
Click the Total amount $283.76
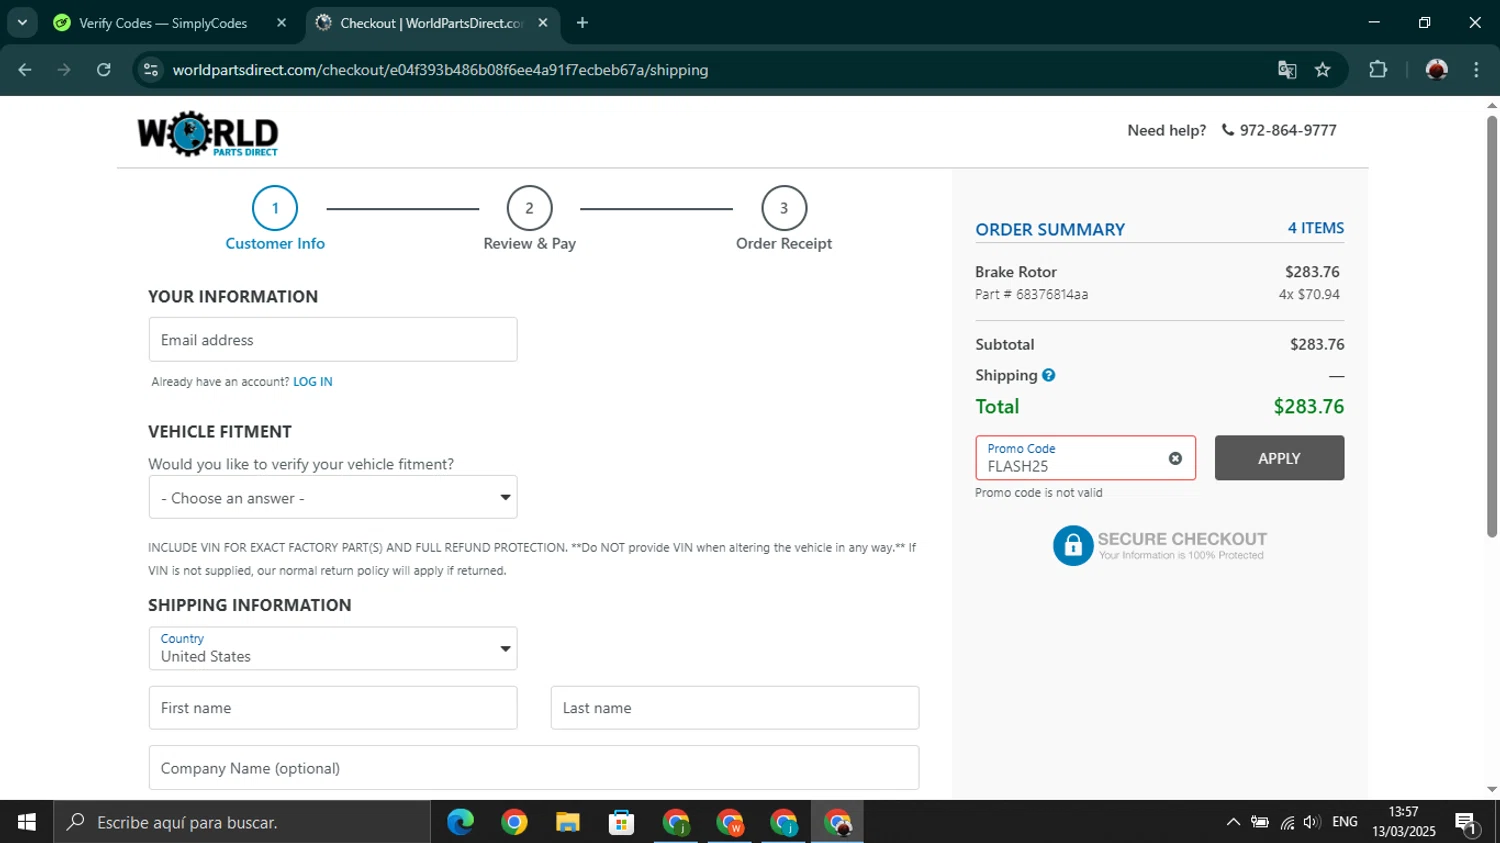(x=1308, y=407)
